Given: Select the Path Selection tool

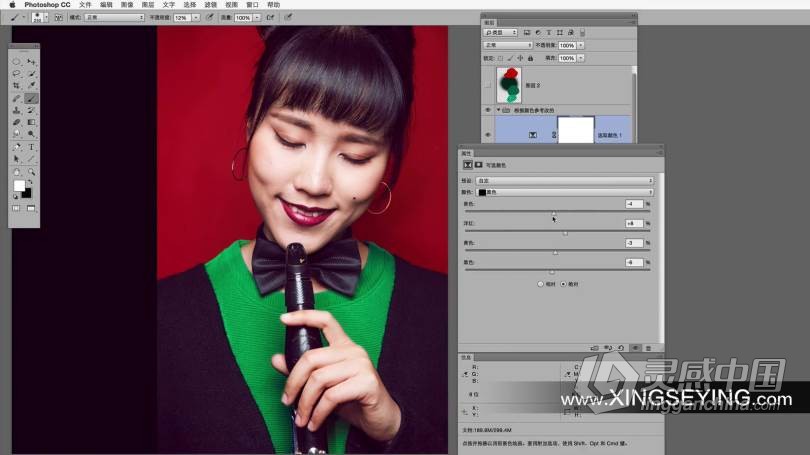Looking at the screenshot, I should coord(17,159).
